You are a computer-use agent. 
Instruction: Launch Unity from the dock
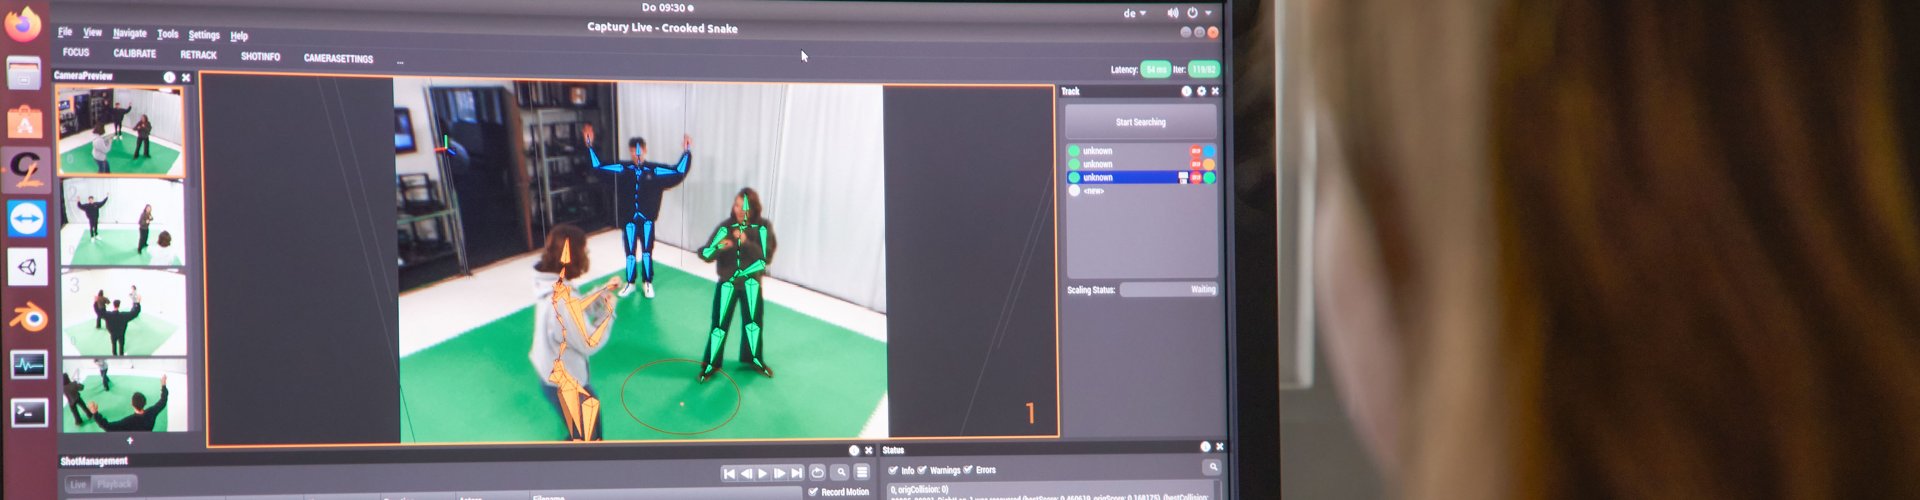pos(28,267)
